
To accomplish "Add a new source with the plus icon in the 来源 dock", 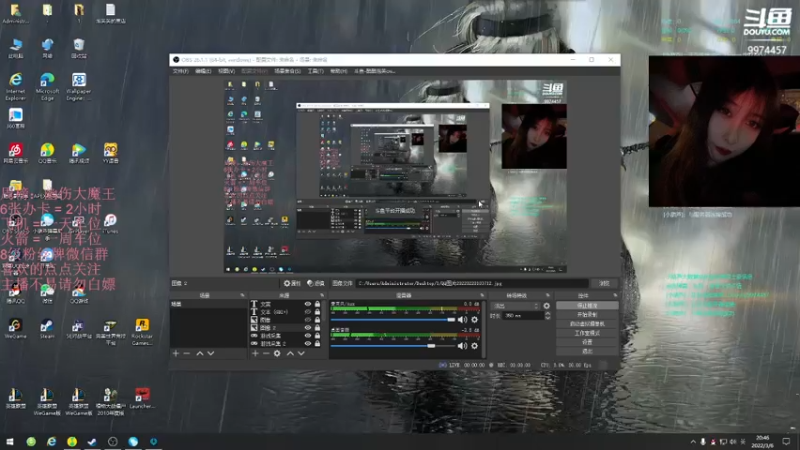I will coord(255,353).
